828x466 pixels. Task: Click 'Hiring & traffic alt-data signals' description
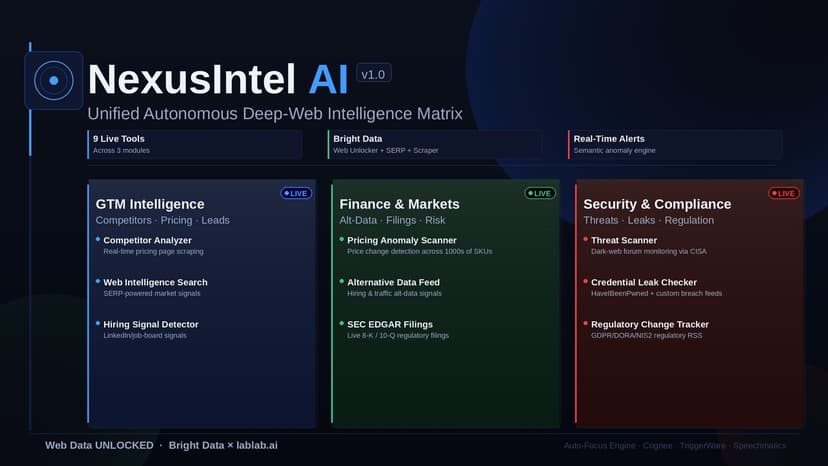coord(394,293)
